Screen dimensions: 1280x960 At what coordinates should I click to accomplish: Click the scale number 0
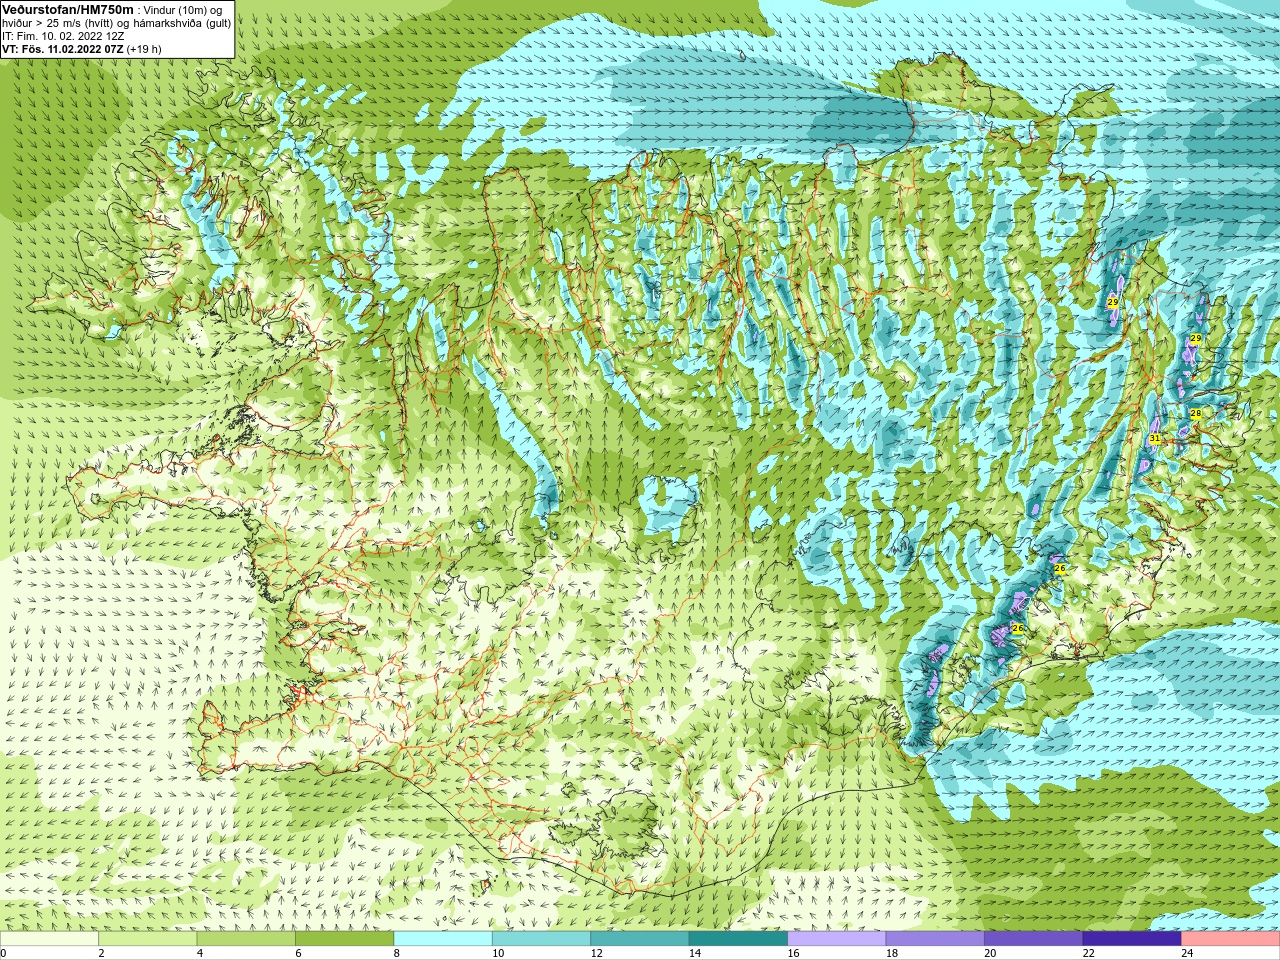click(4, 953)
